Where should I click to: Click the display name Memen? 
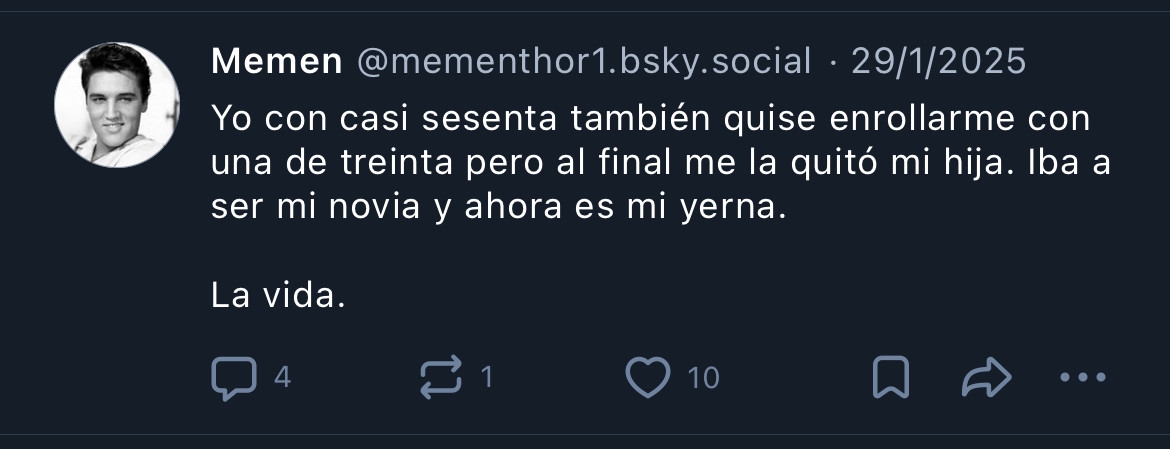(277, 62)
